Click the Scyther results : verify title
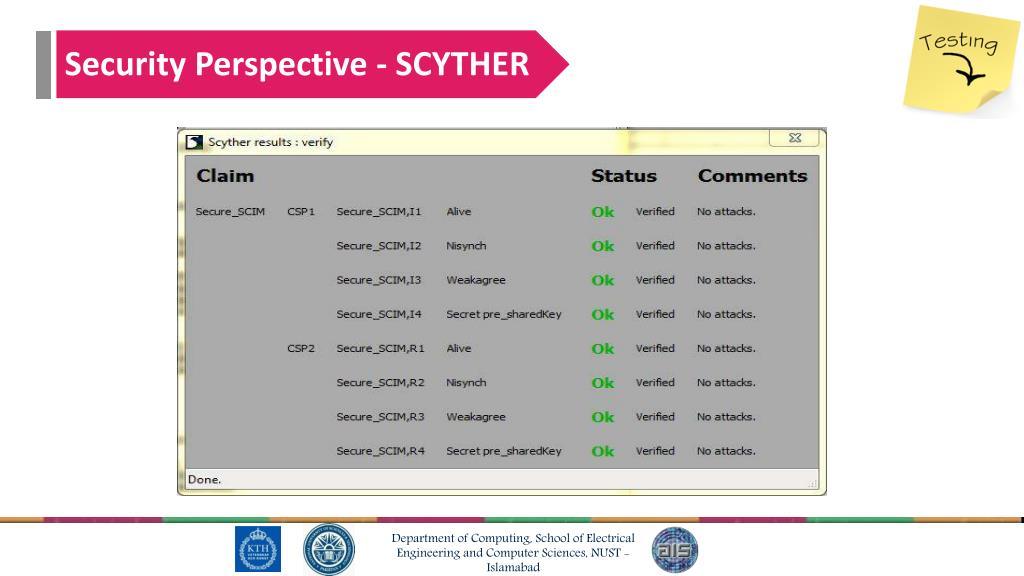This screenshot has height=576, width=1024. tap(270, 142)
